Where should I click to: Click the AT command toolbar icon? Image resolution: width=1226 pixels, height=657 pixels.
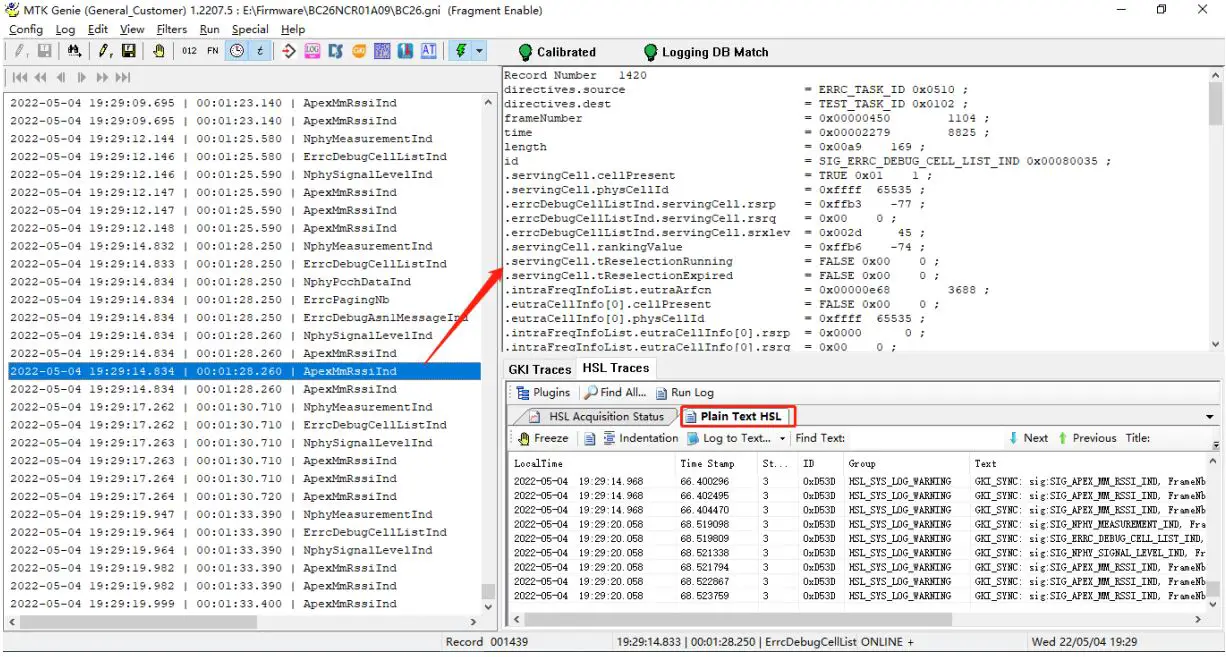click(x=429, y=51)
